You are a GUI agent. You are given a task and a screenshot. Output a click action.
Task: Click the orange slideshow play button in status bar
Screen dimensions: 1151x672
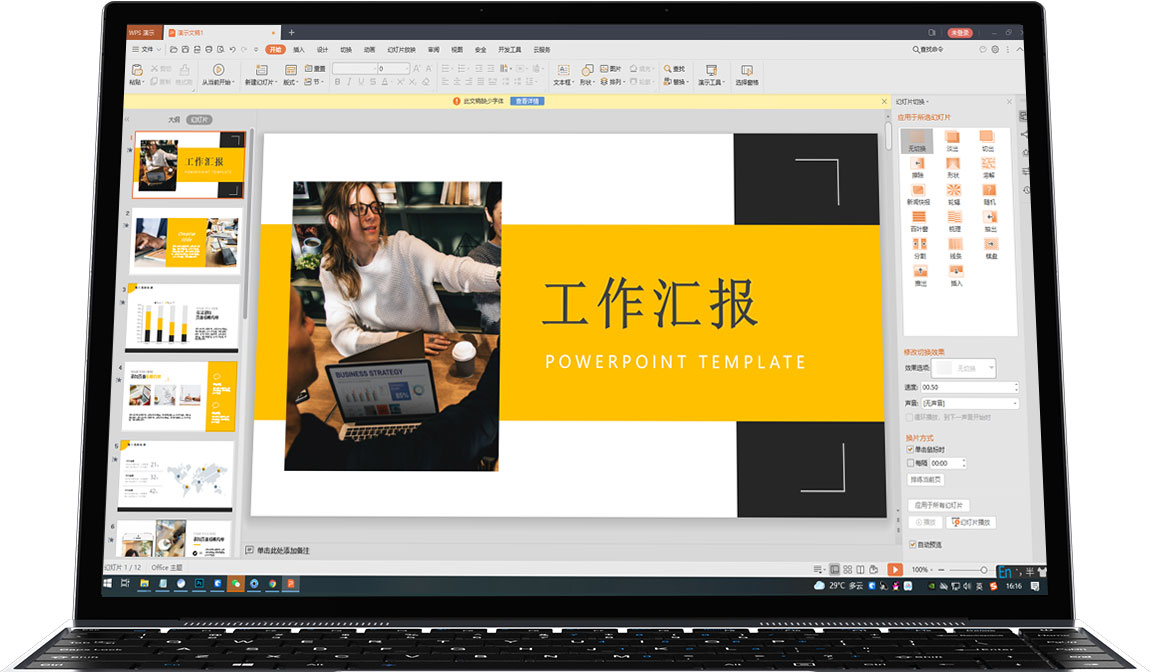(894, 569)
